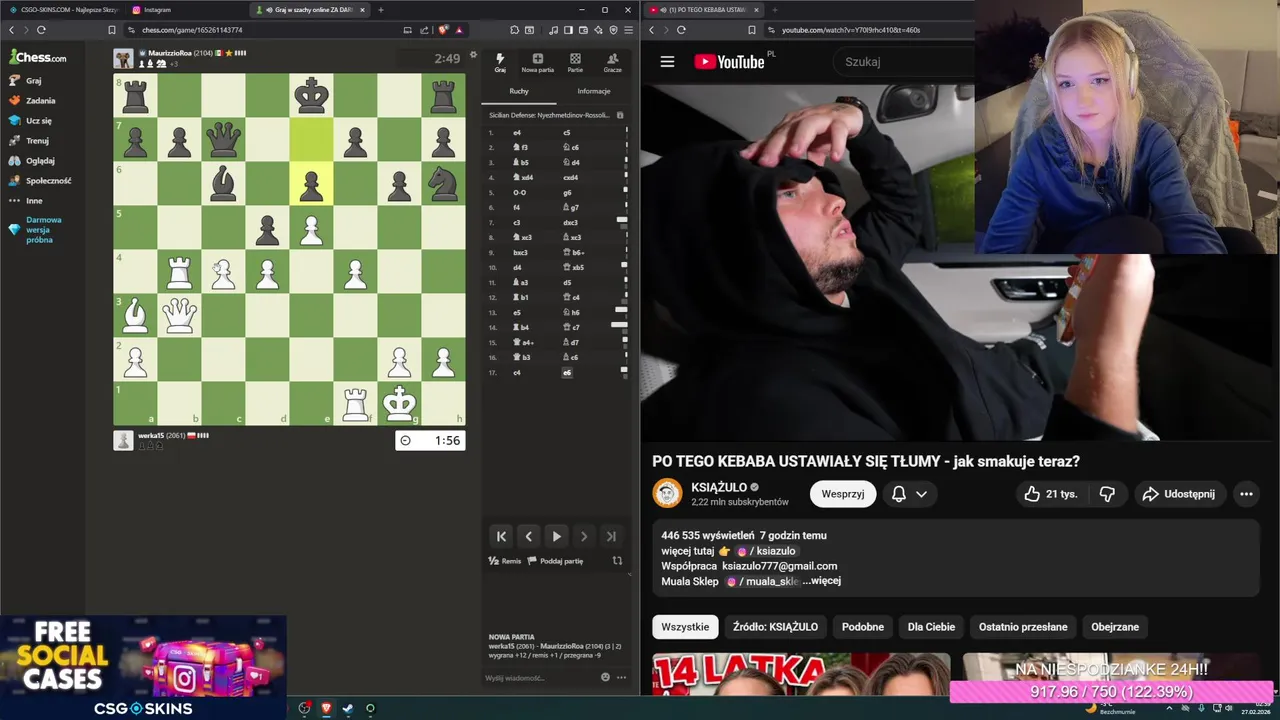This screenshot has height=720, width=1280.
Task: Open notification bell dropdown for KSIĄŻULO
Action: point(908,494)
